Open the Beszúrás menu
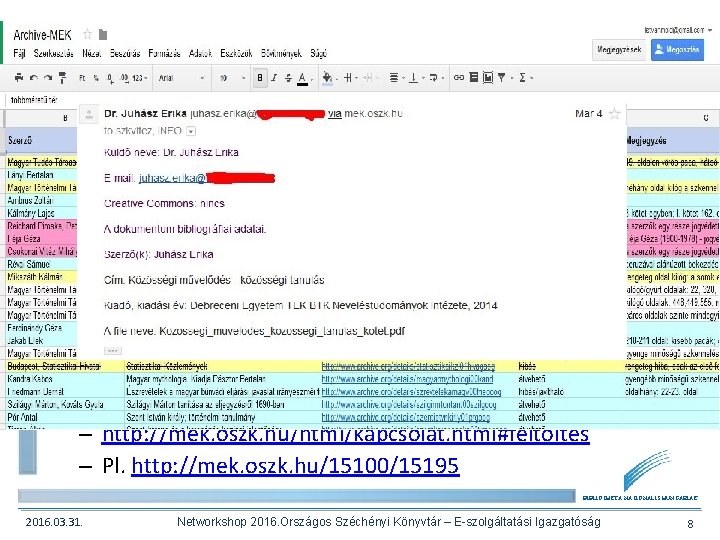 point(124,53)
